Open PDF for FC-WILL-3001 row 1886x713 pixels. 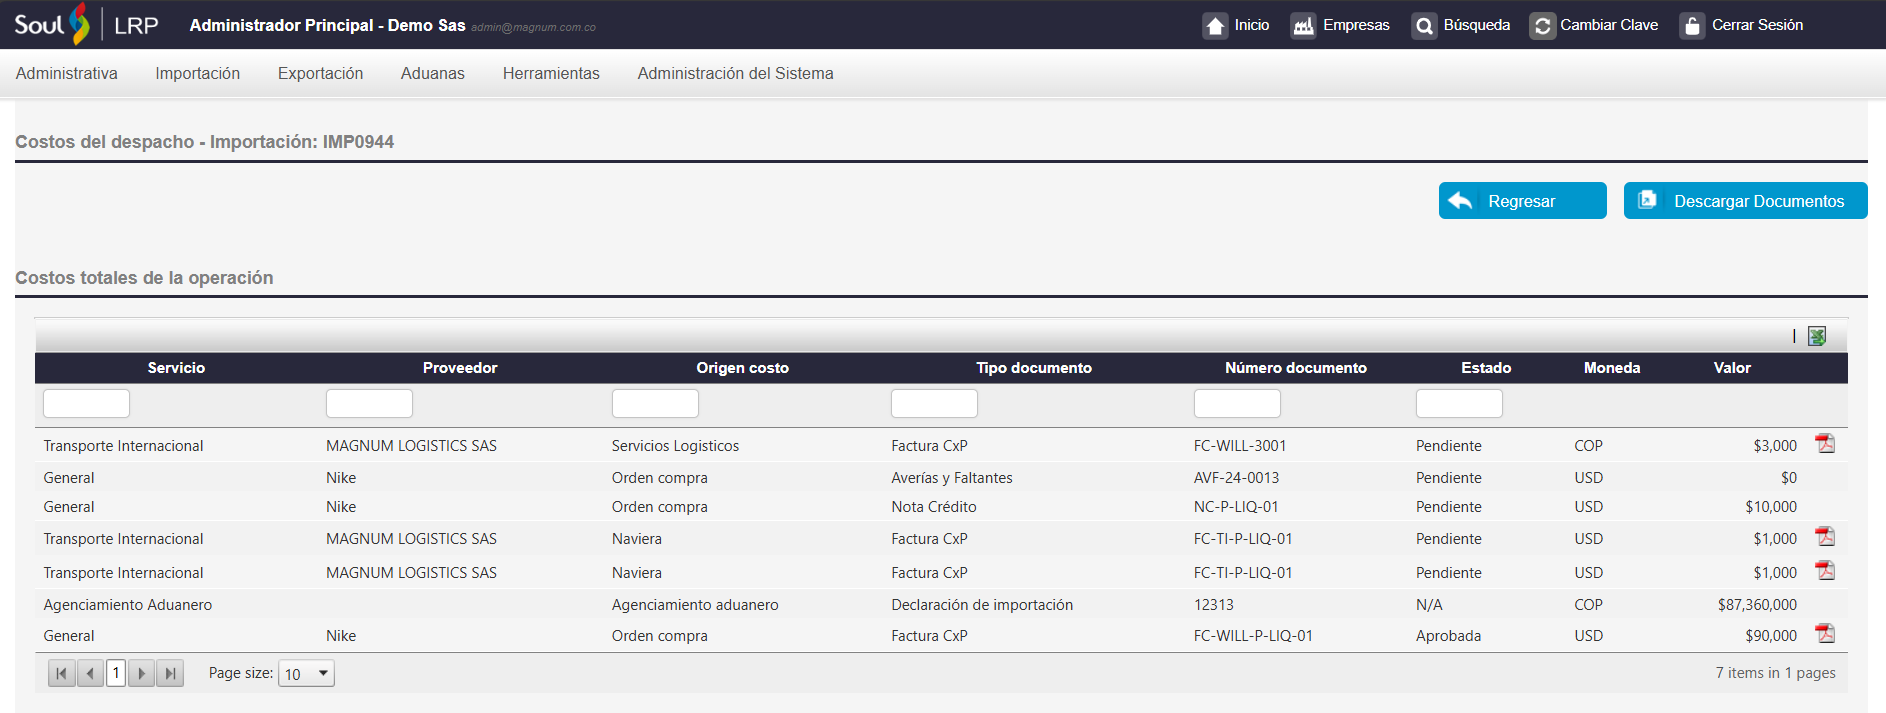coord(1825,444)
